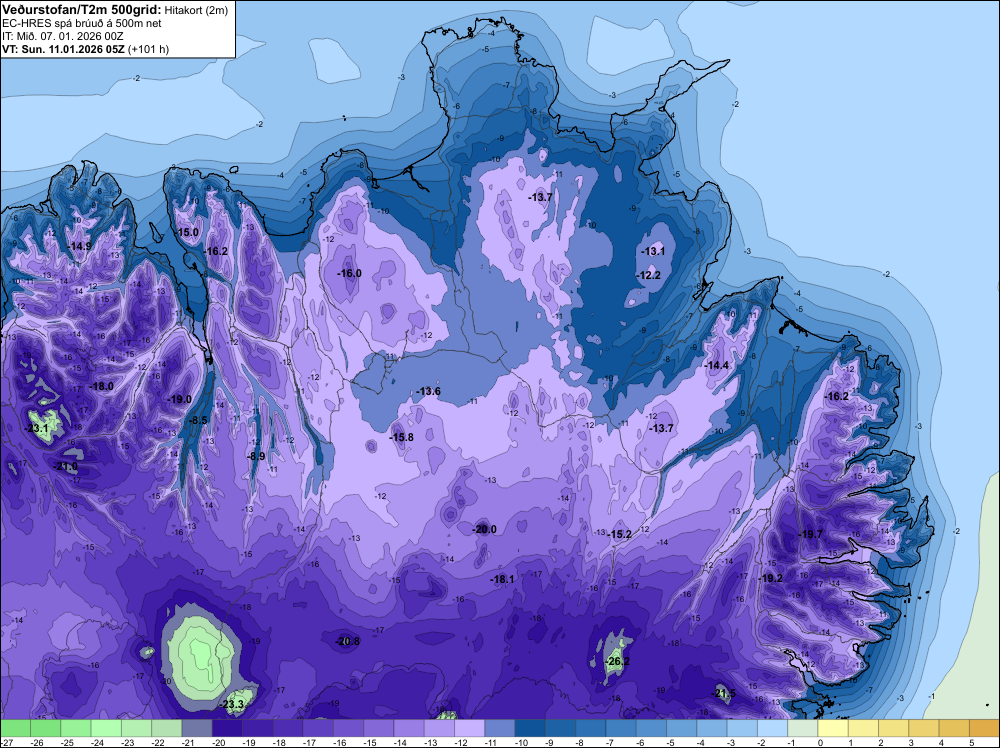Viewport: 1000px width, 748px height.
Task: Click the -23.1 temperature value
Action: click(x=37, y=429)
